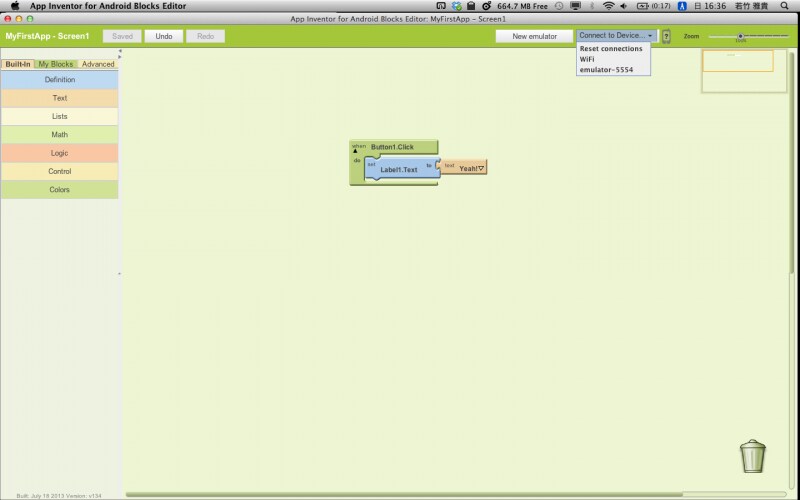
Task: Click the Zoom slider handle
Action: [x=740, y=36]
